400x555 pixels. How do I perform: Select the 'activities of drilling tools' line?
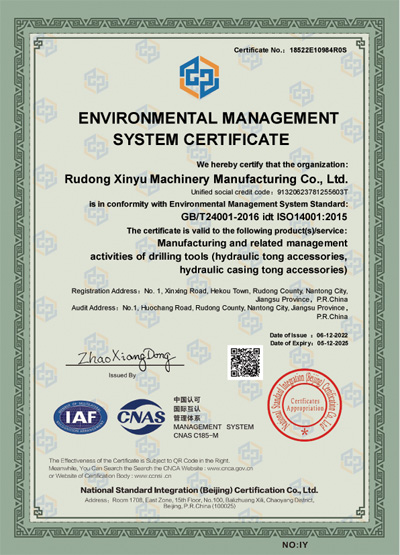[218, 257]
